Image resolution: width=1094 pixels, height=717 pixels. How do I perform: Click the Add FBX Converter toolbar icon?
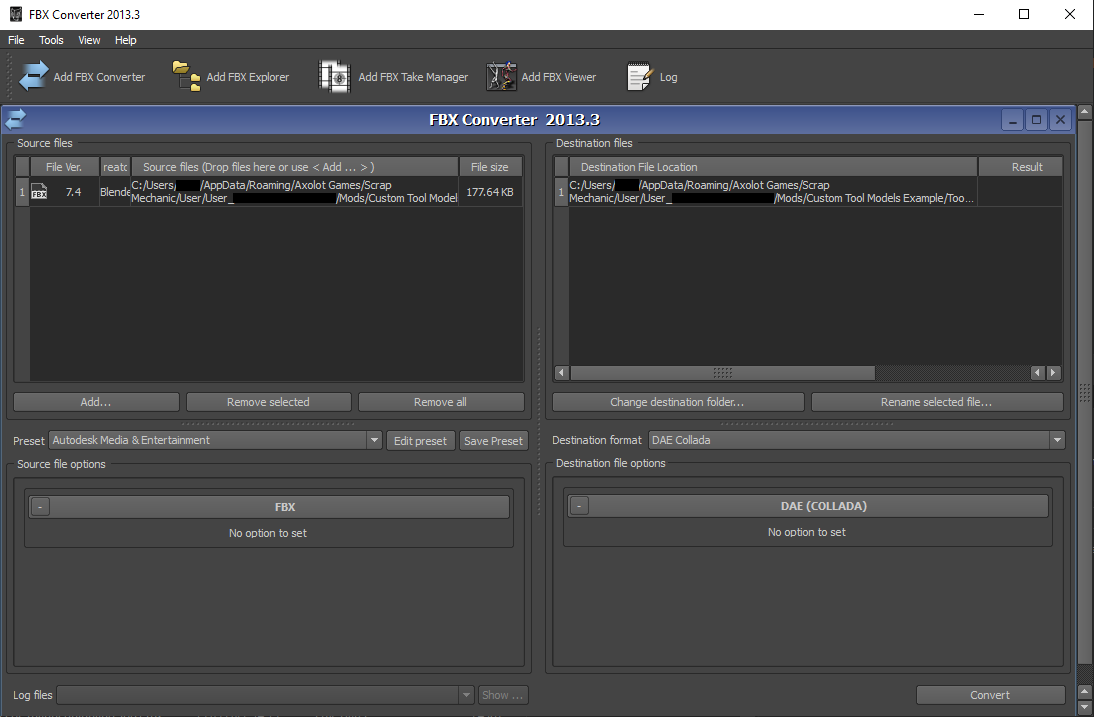click(33, 77)
